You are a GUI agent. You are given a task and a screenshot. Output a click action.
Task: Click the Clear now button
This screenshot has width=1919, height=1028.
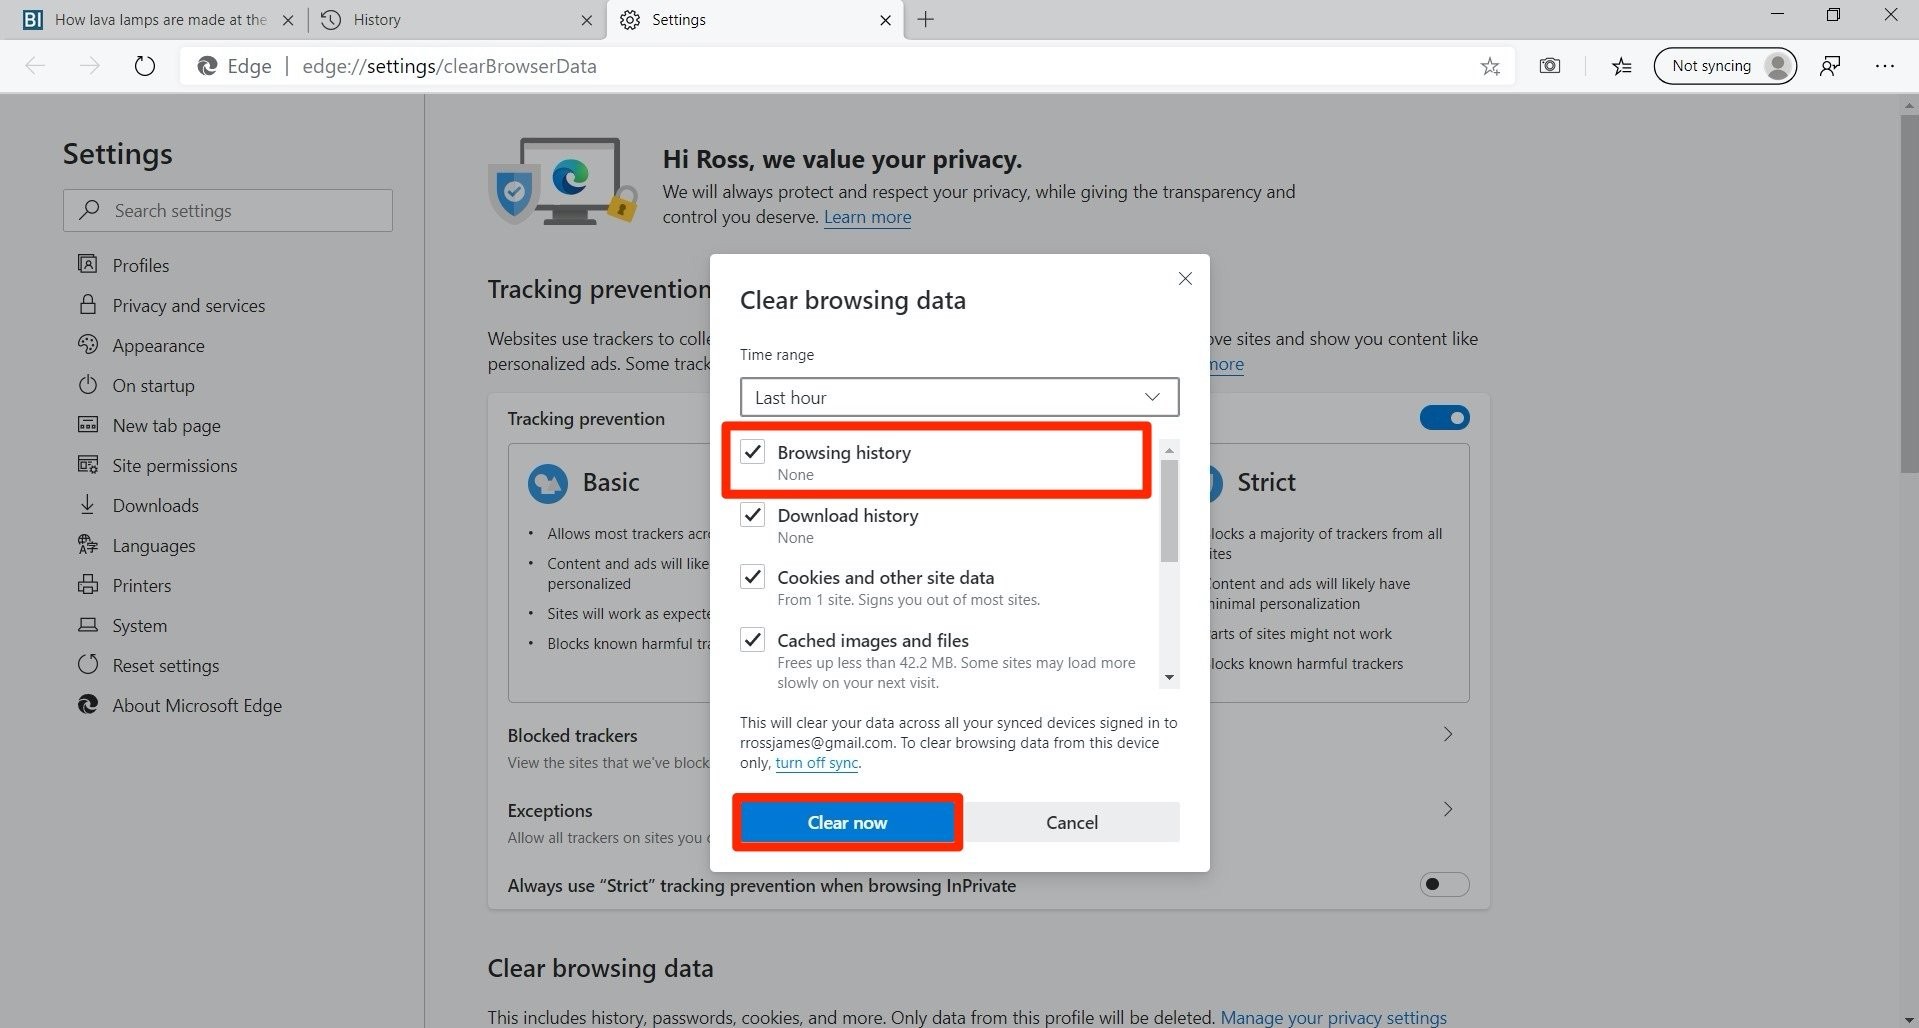point(847,822)
